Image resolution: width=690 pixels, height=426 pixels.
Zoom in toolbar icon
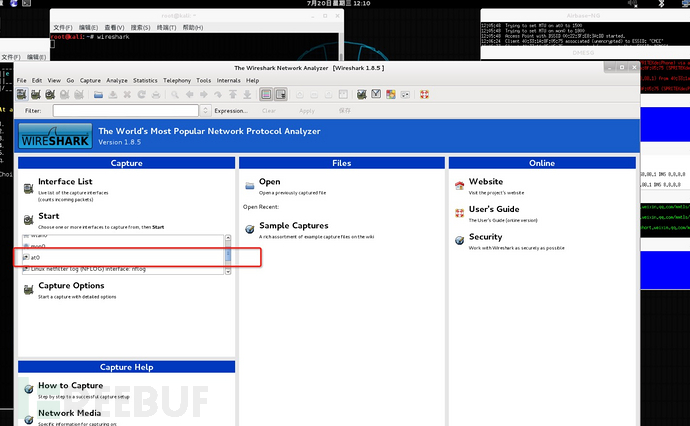(x=300, y=95)
